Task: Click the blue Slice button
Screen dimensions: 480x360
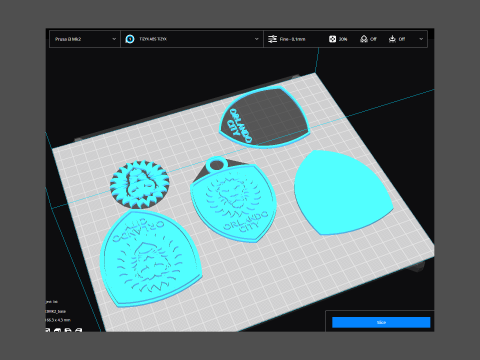Action: click(x=381, y=322)
